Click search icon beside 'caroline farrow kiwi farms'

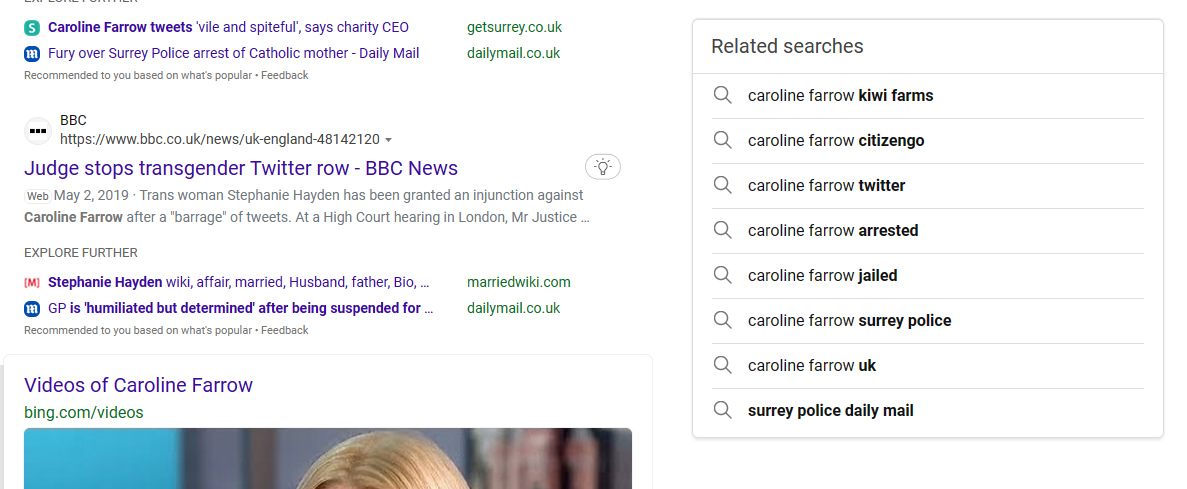pyautogui.click(x=723, y=95)
